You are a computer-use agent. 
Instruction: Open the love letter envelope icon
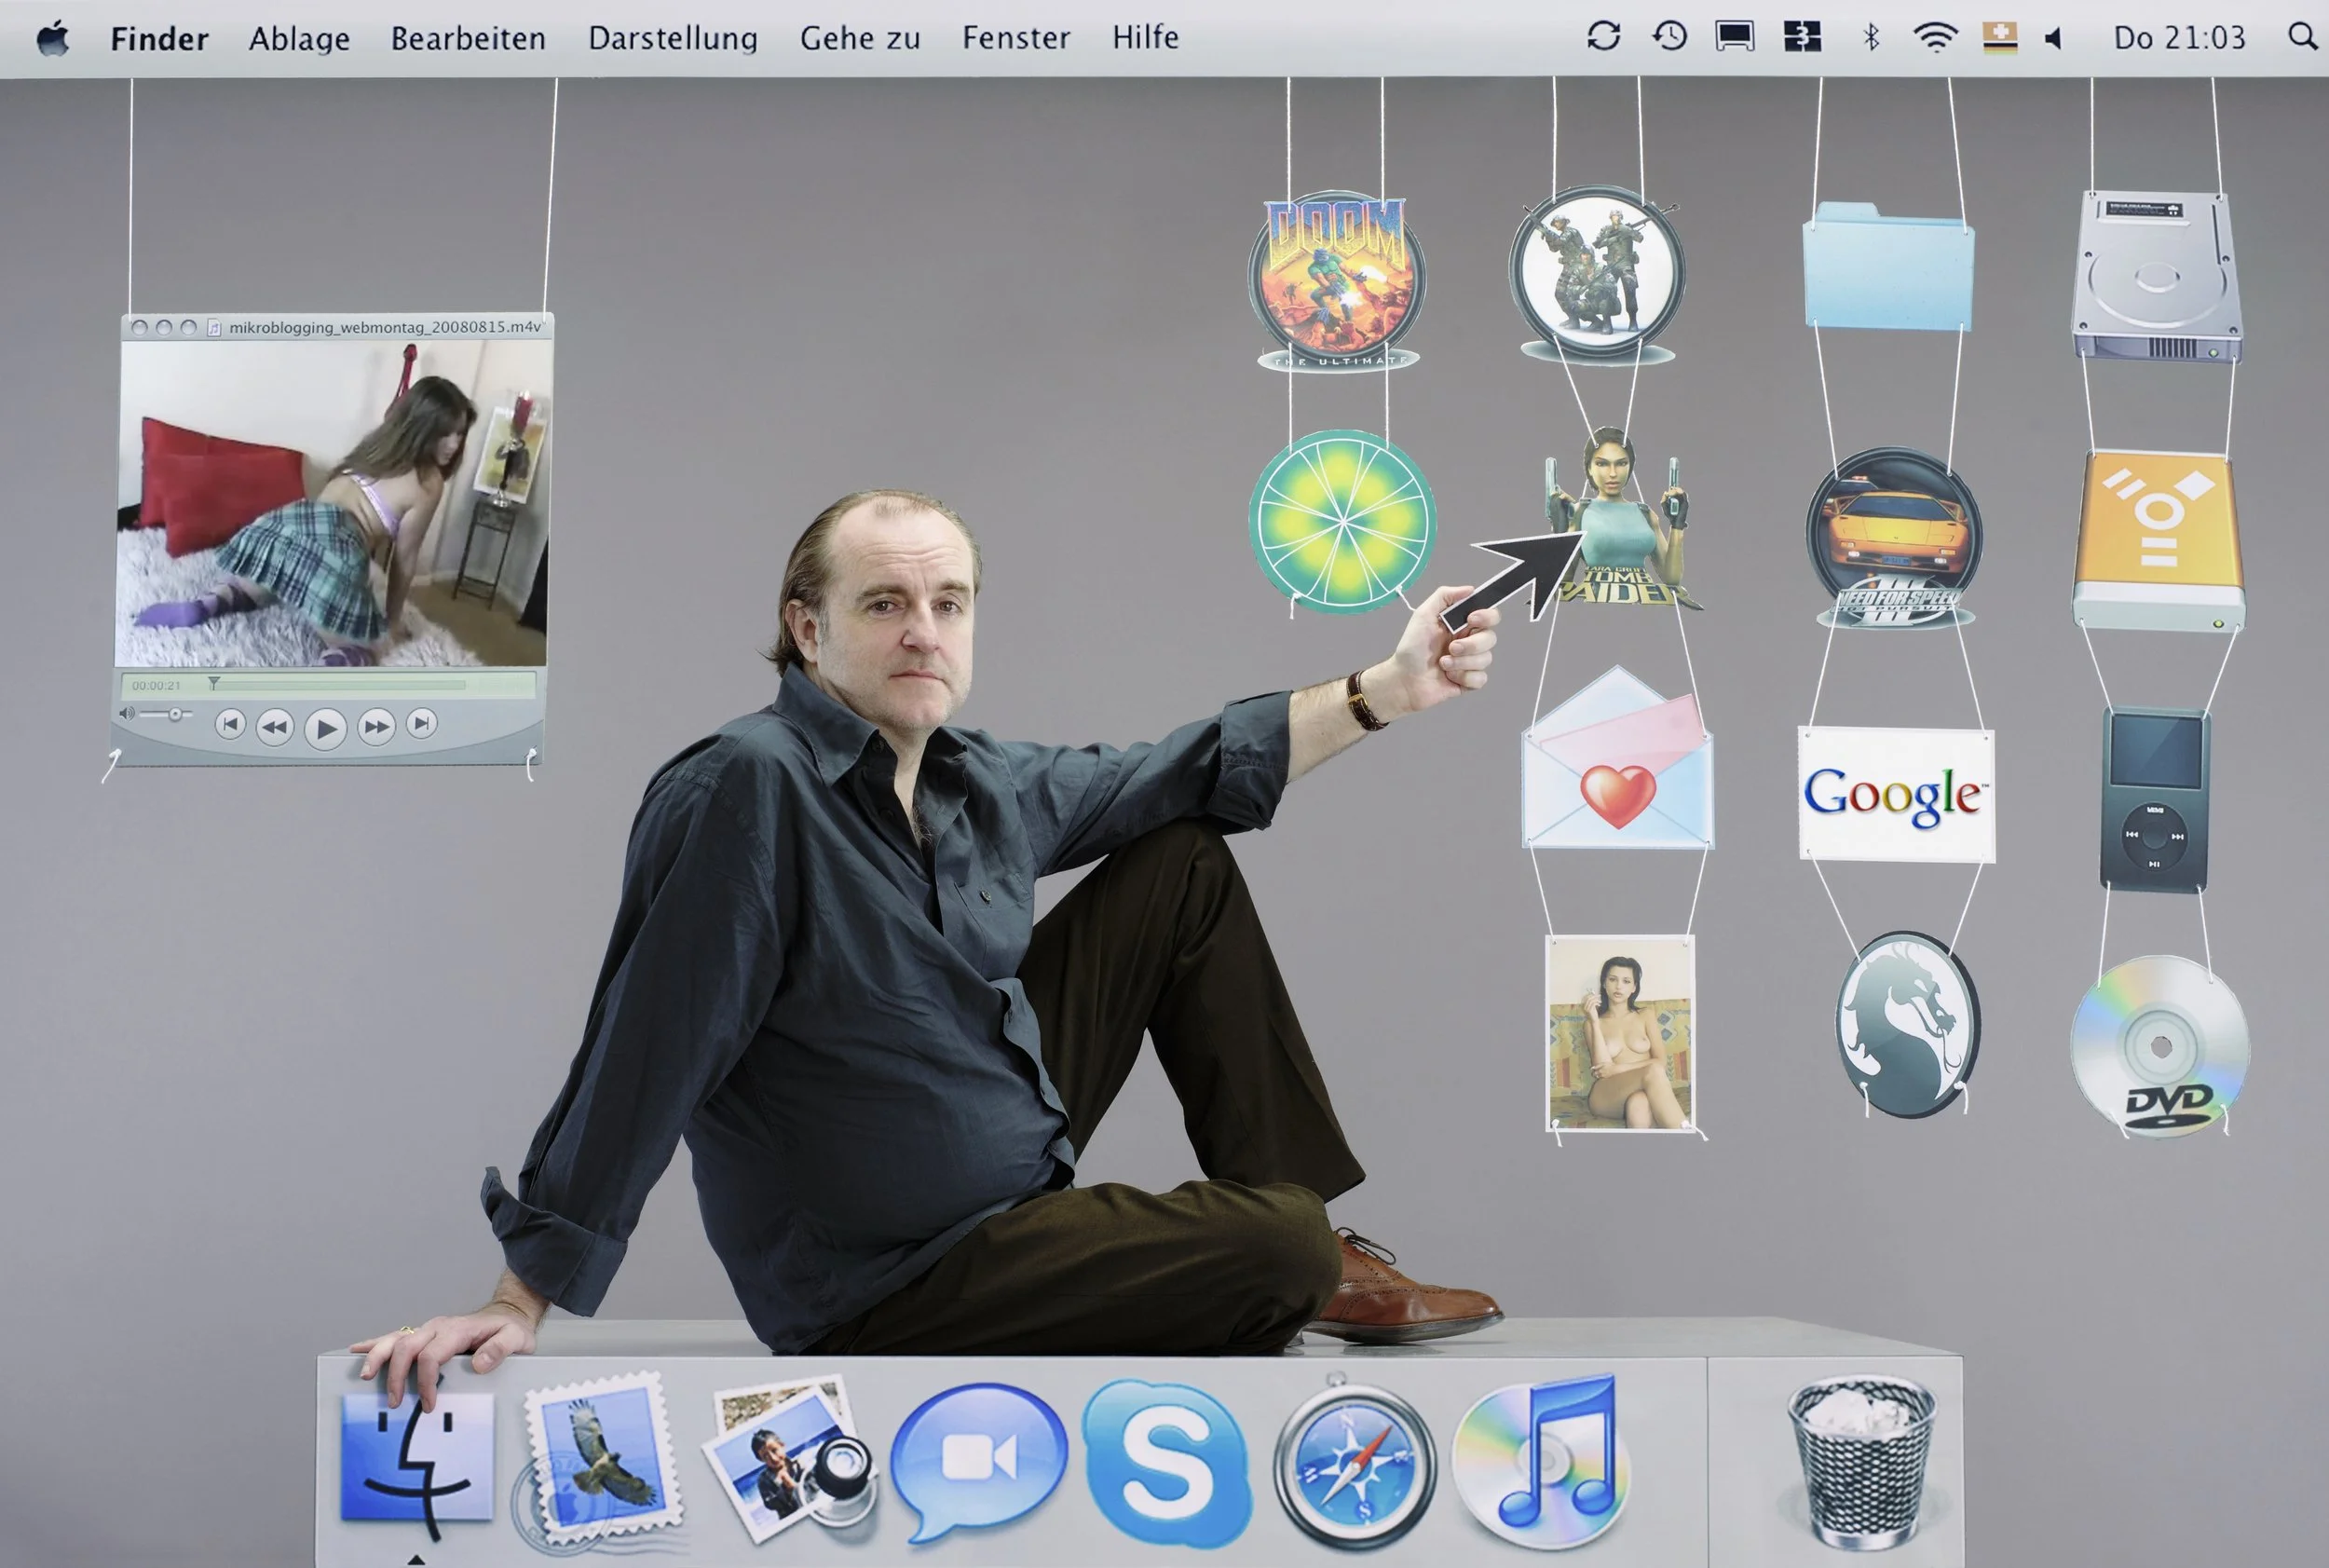coord(1617,758)
